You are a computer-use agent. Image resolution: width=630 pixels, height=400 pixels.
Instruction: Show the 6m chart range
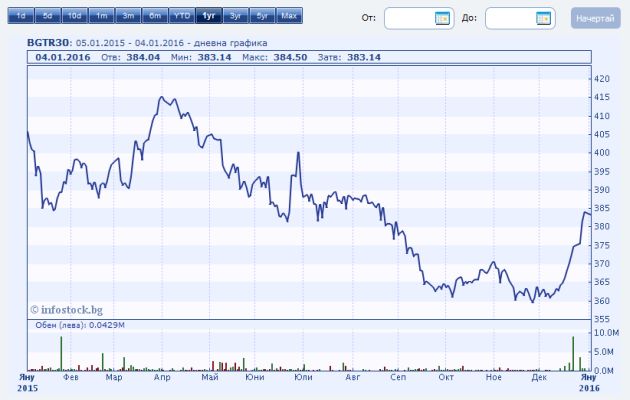click(x=154, y=17)
